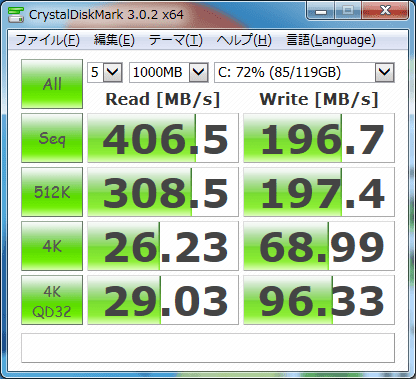Click the Seq write result 196.7

pos(319,138)
